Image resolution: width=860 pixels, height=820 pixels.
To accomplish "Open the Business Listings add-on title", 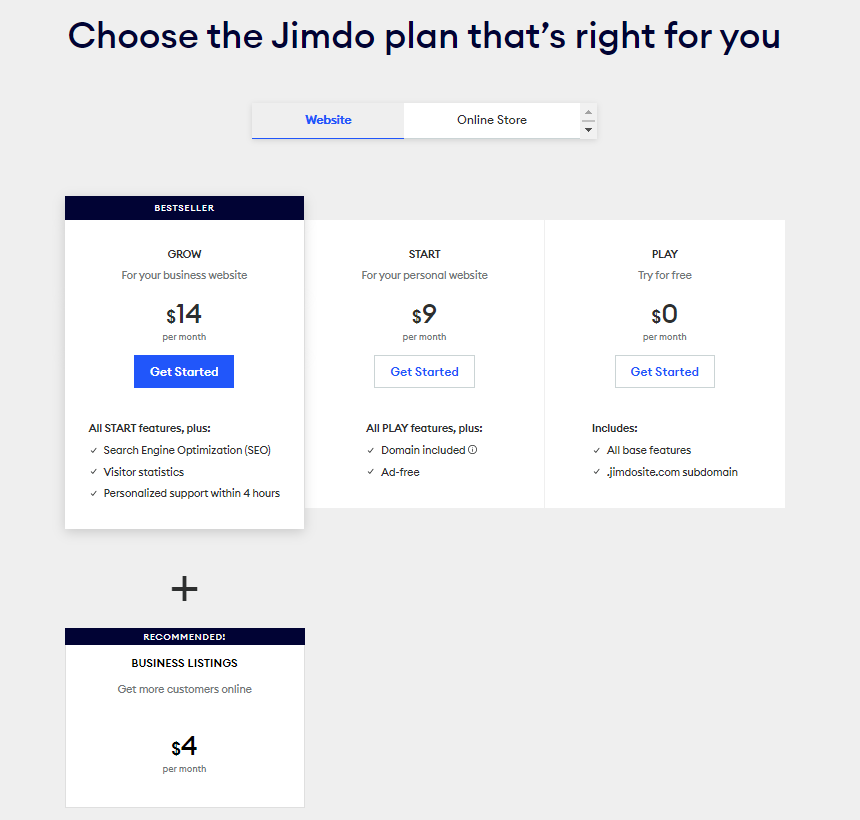I will click(x=184, y=663).
